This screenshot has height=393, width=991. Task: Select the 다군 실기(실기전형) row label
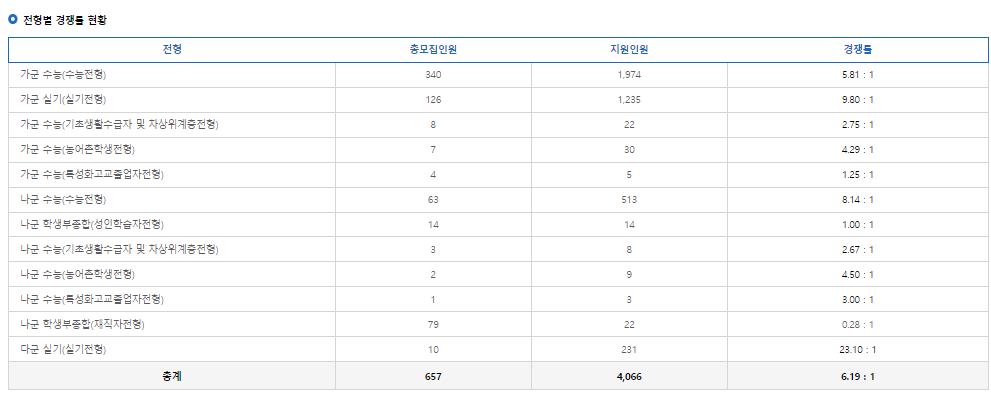tap(63, 349)
